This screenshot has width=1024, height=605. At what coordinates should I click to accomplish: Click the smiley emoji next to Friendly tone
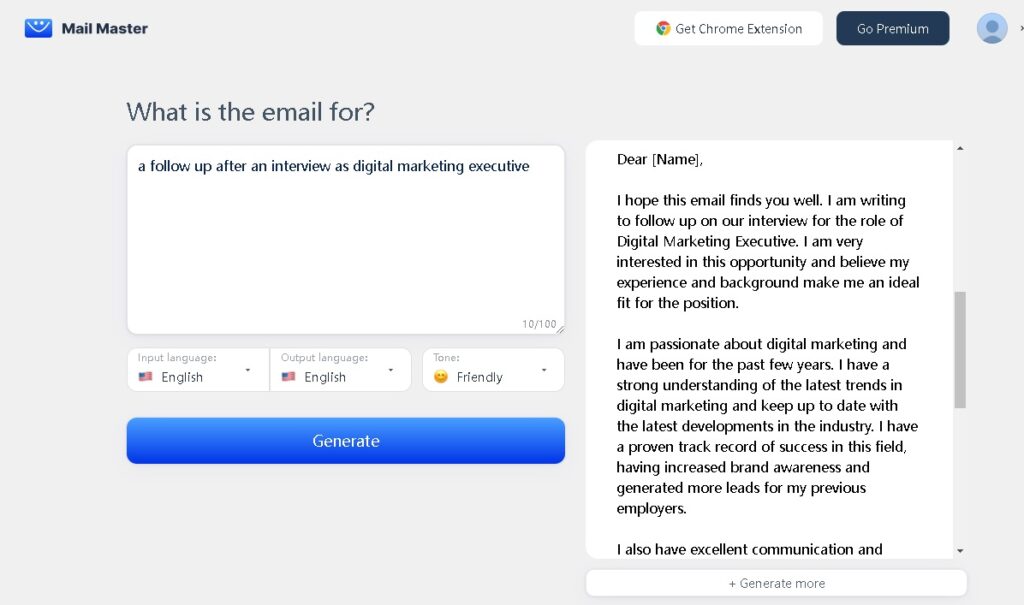click(441, 377)
